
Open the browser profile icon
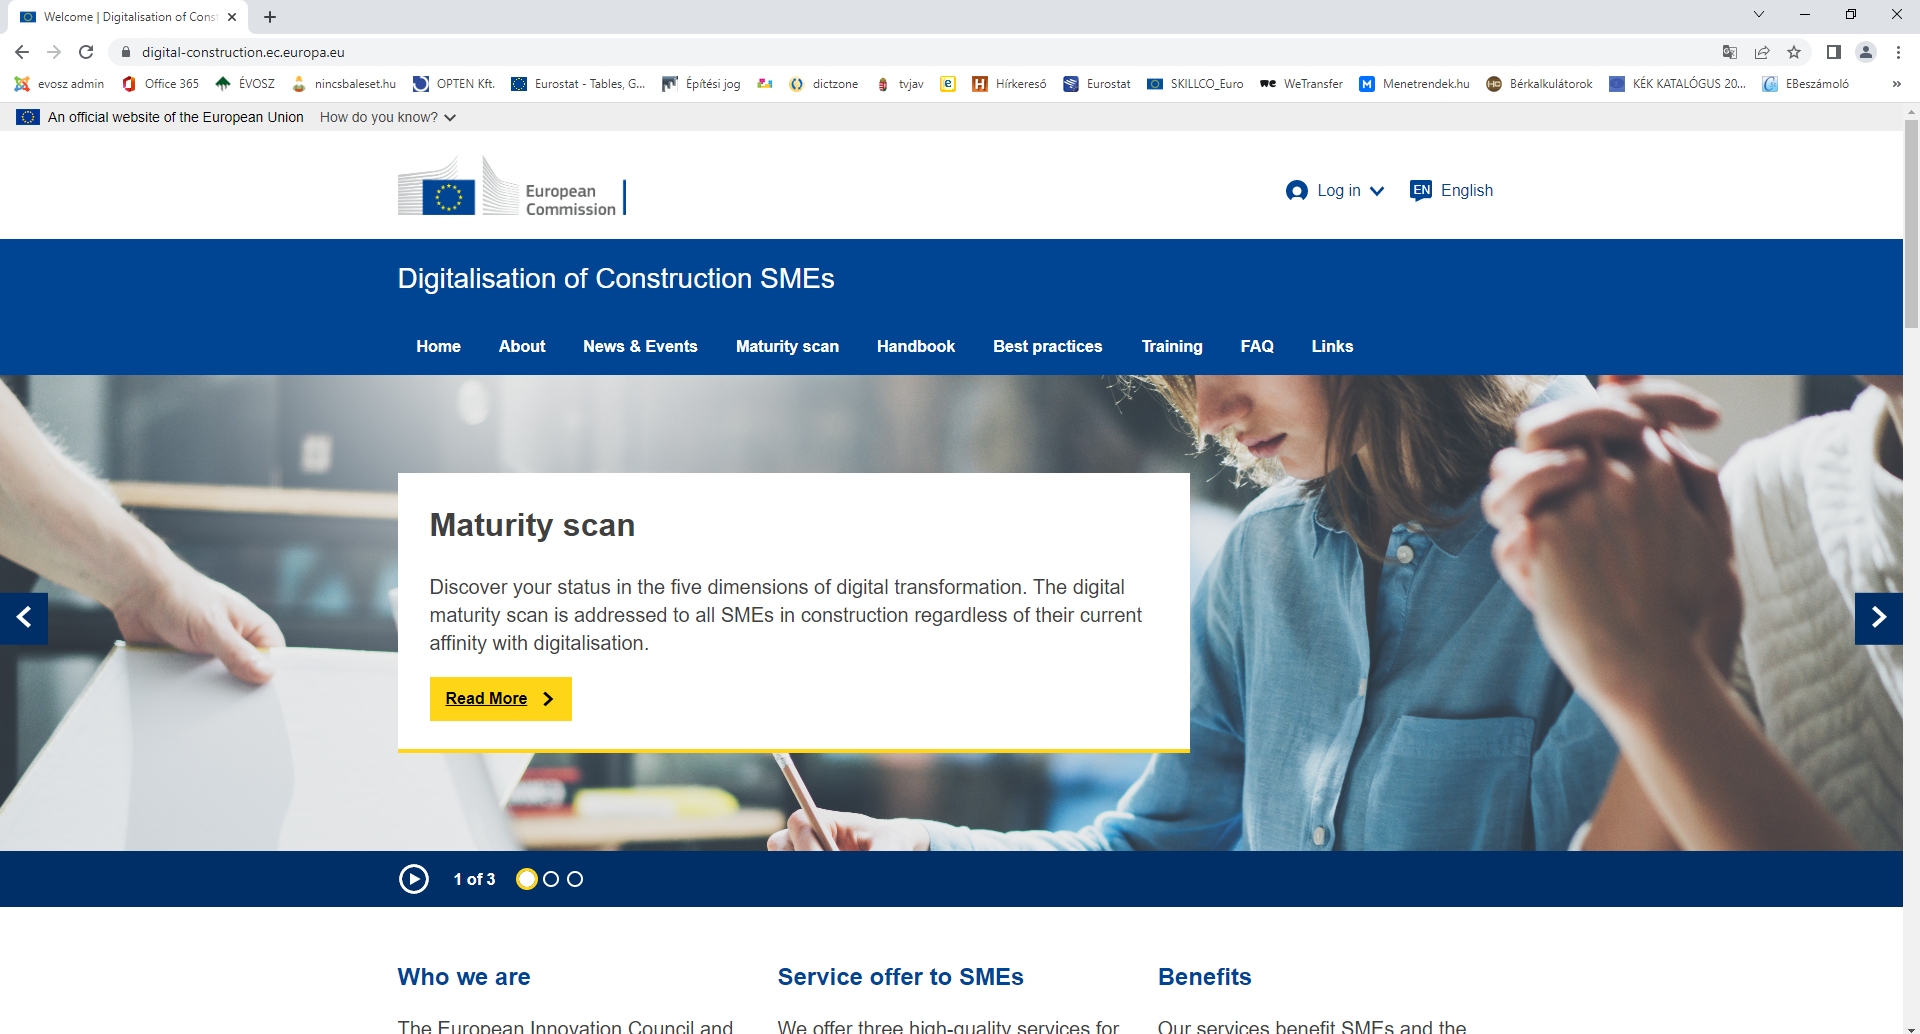1866,52
